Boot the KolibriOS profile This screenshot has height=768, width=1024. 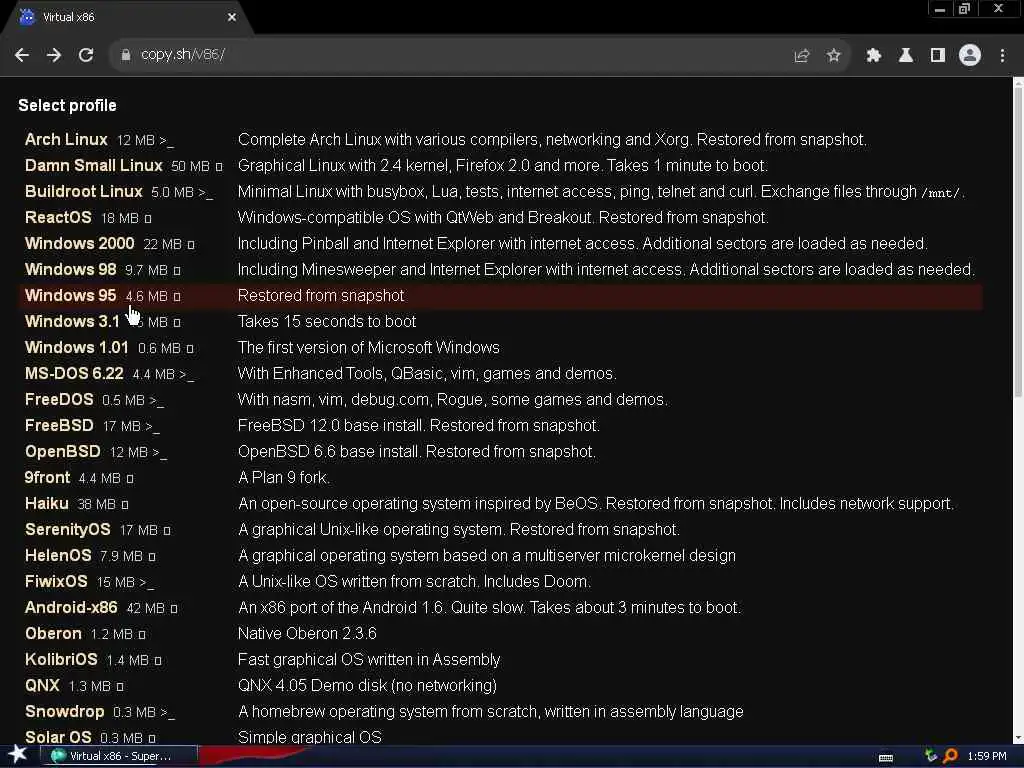pos(61,660)
